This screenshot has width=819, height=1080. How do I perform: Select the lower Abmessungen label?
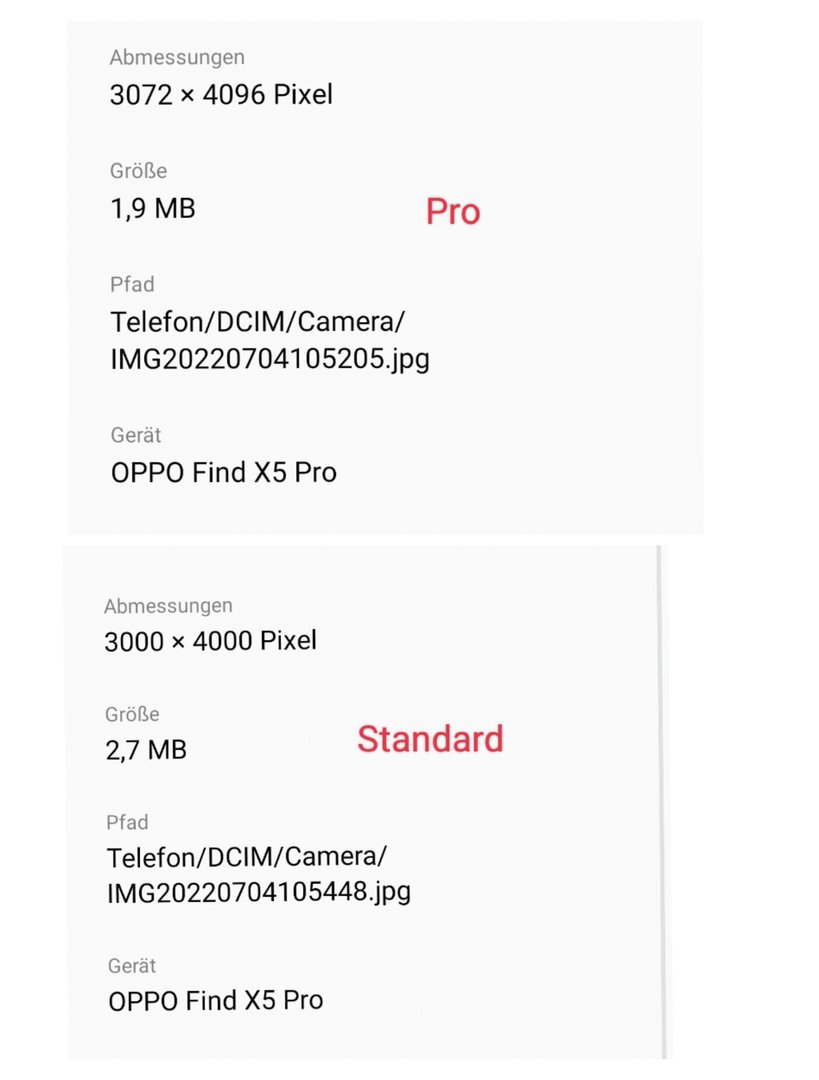(x=168, y=605)
